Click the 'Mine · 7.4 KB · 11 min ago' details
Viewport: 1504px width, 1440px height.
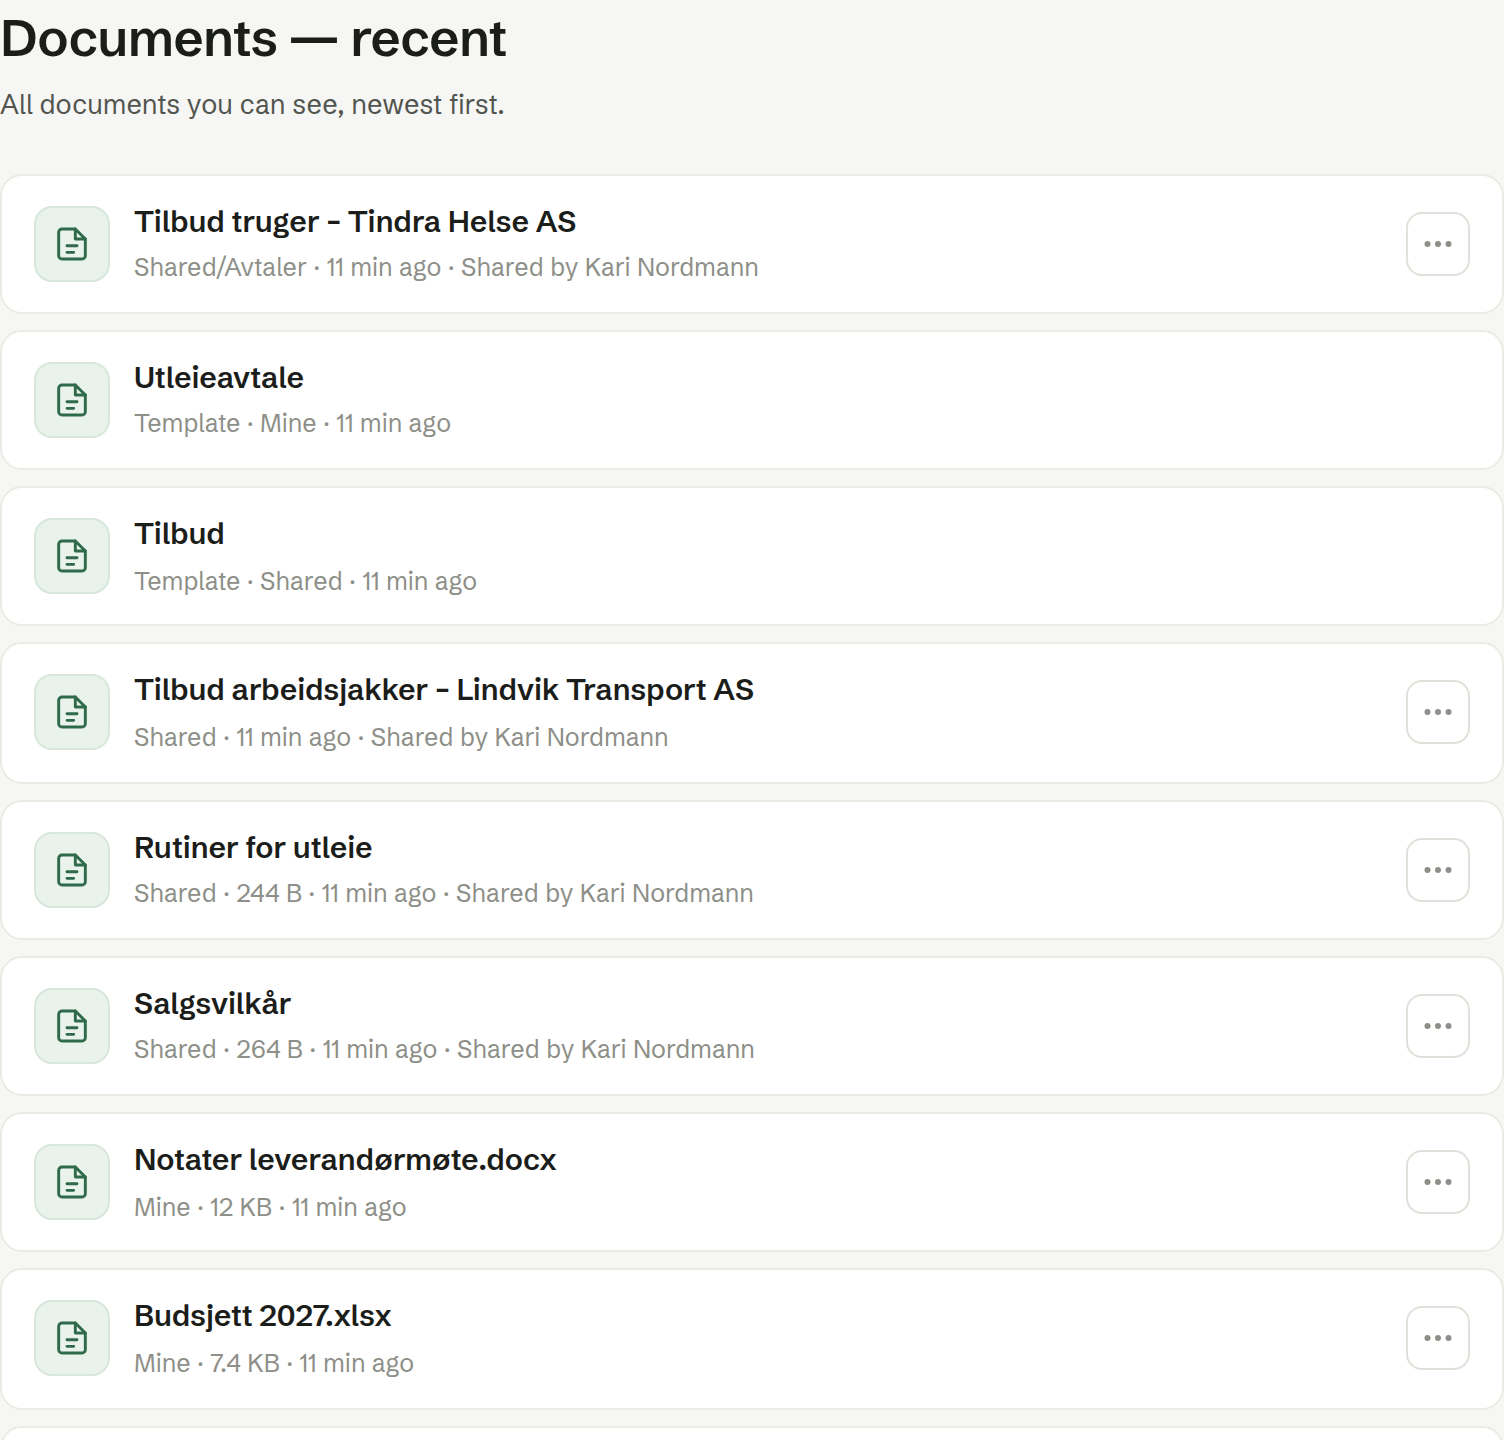coord(274,1364)
